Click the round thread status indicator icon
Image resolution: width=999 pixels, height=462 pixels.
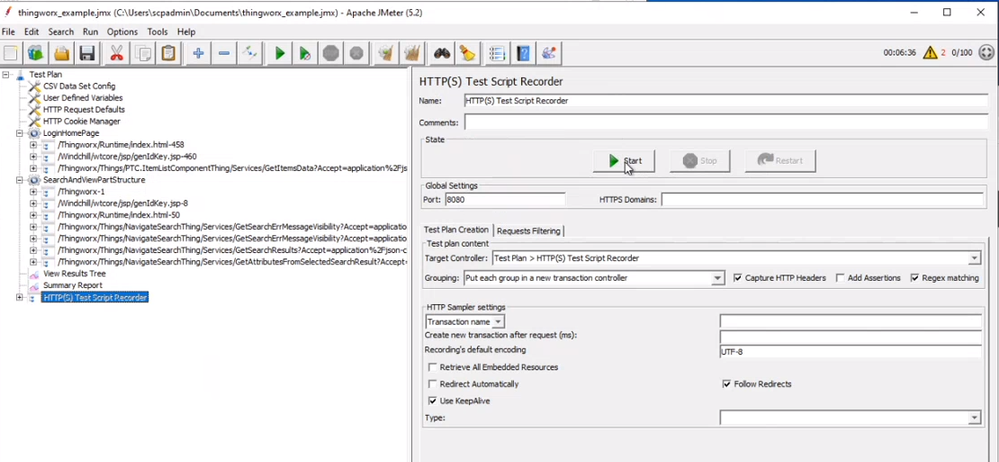(x=986, y=52)
